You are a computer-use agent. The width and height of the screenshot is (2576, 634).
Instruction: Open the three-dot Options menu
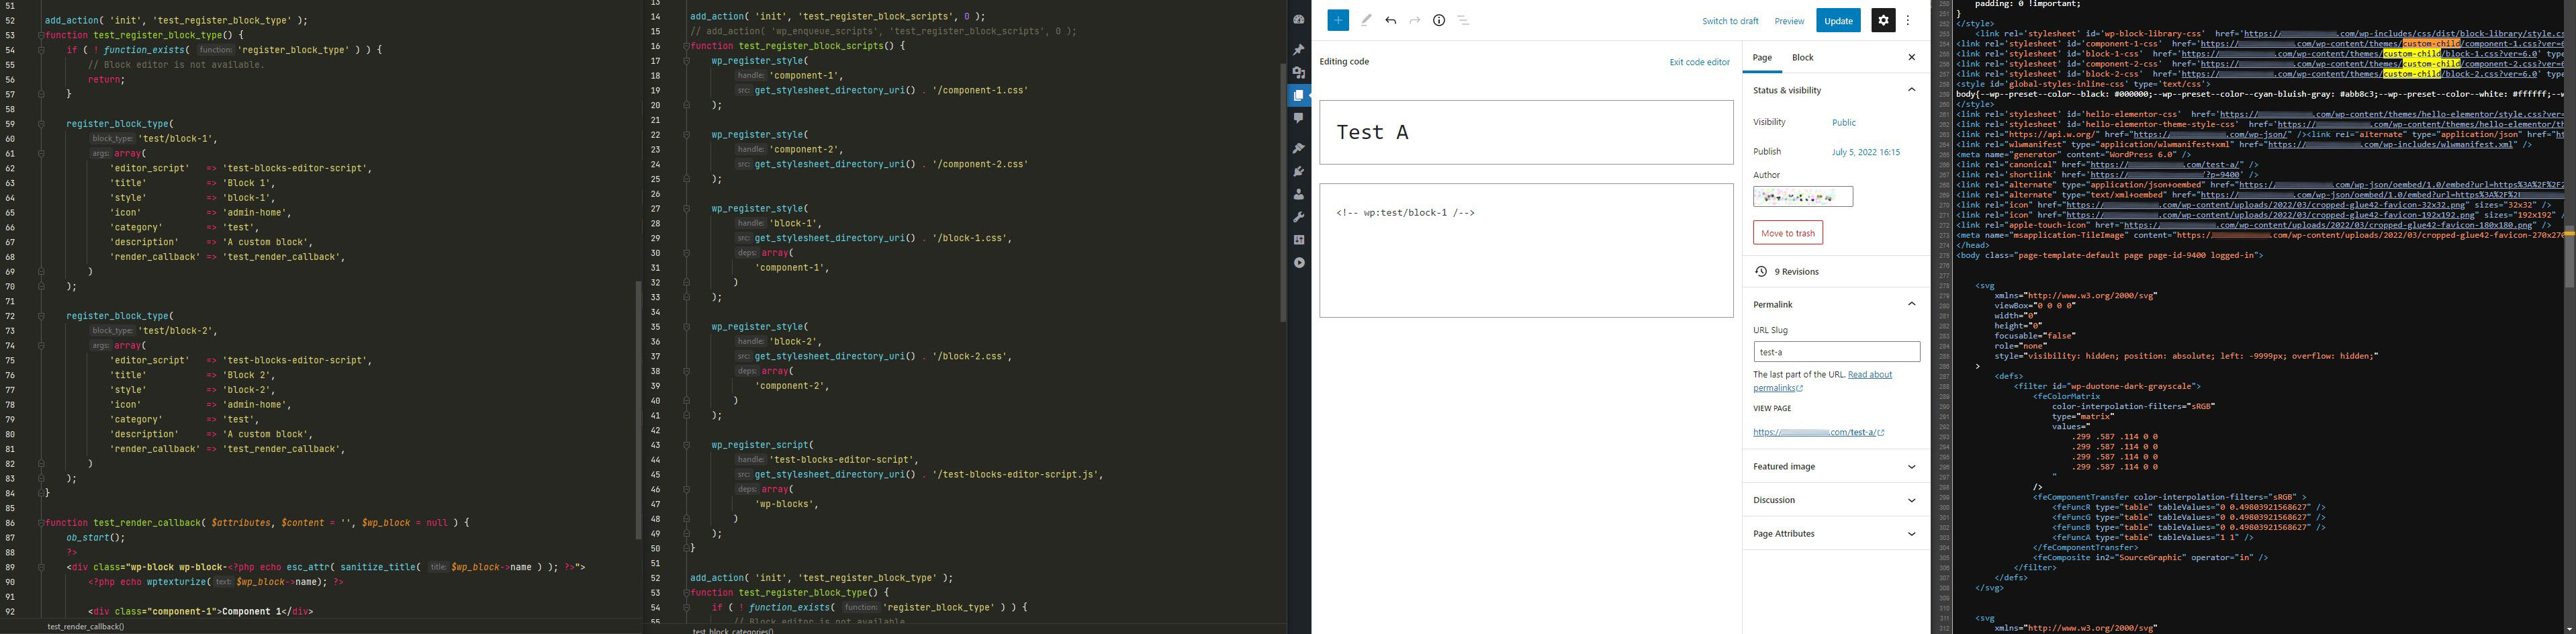[1908, 20]
